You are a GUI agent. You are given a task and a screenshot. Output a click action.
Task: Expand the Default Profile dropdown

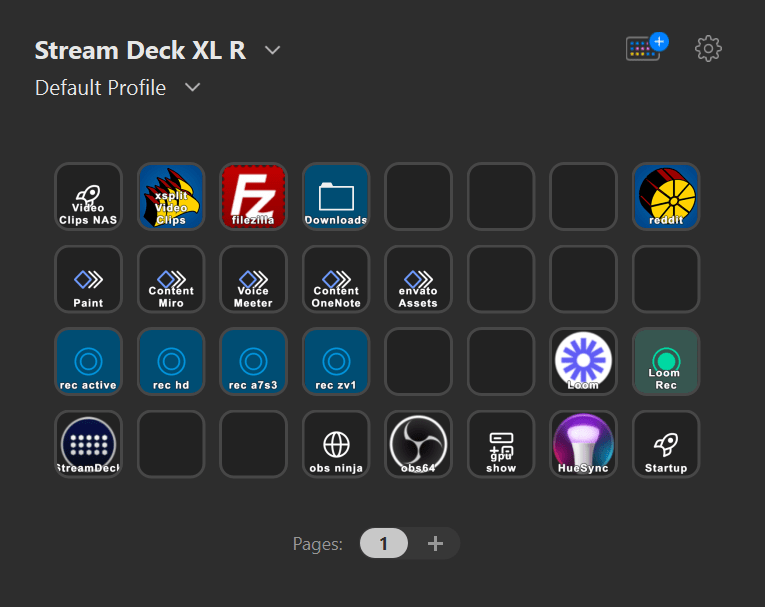193,87
